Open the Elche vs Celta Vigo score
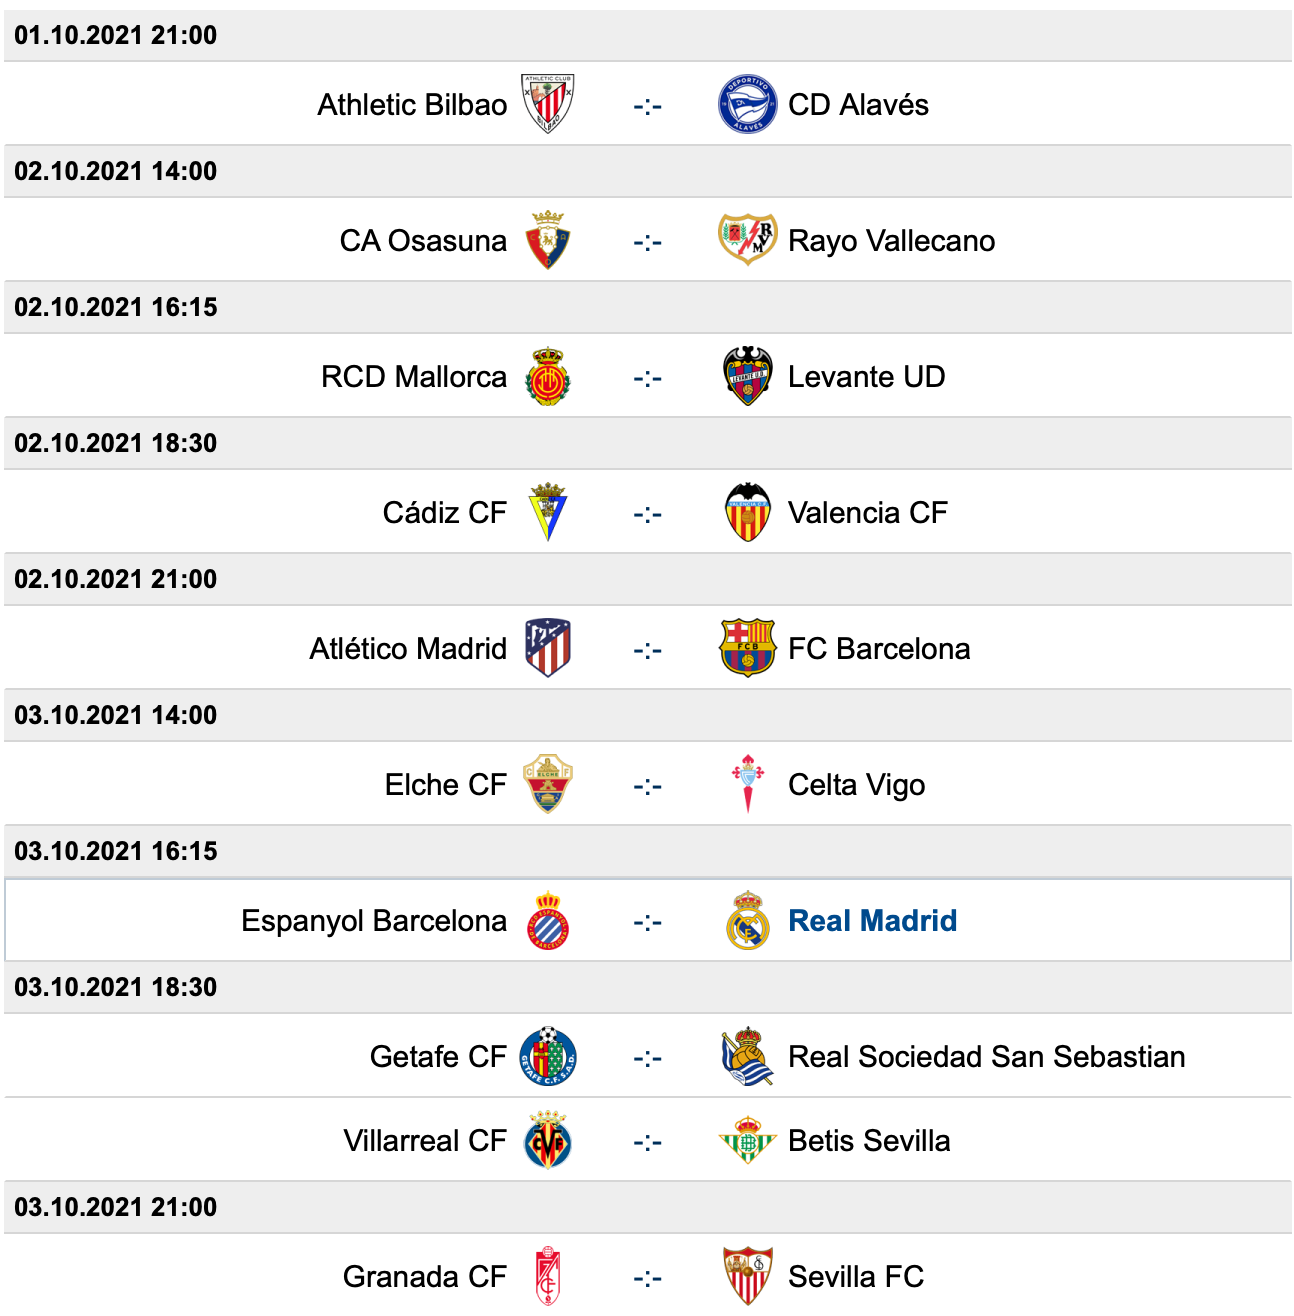Image resolution: width=1294 pixels, height=1316 pixels. pyautogui.click(x=647, y=785)
